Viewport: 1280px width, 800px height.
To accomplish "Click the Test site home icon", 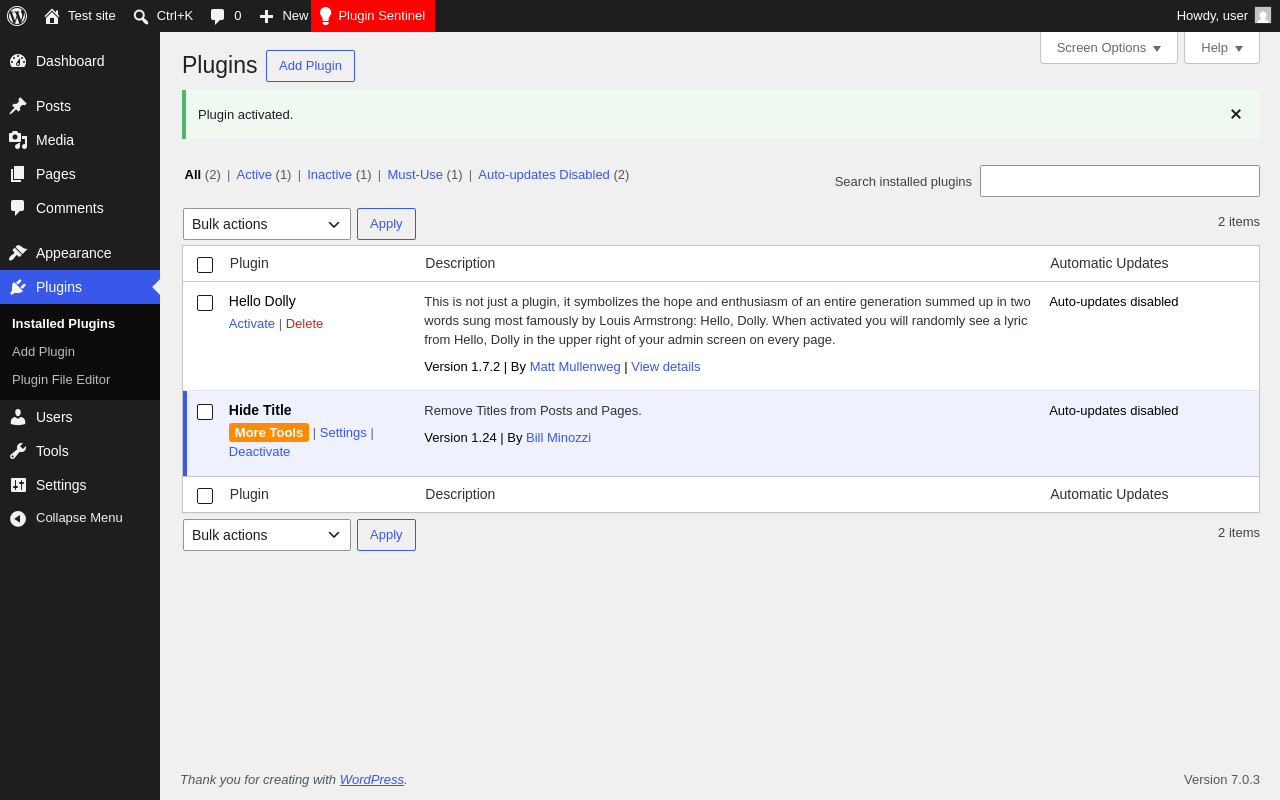I will (52, 16).
